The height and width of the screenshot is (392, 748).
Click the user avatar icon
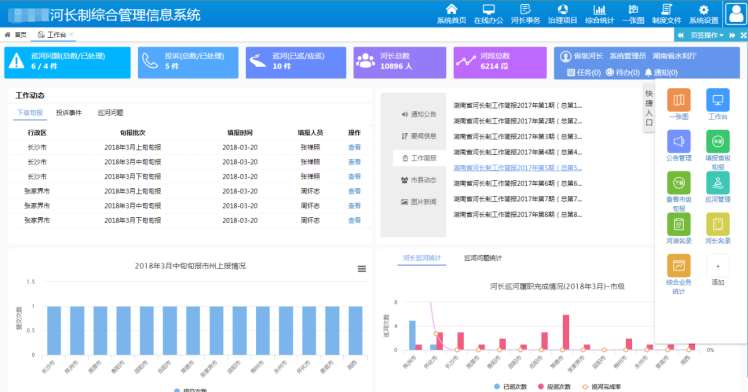tap(735, 13)
